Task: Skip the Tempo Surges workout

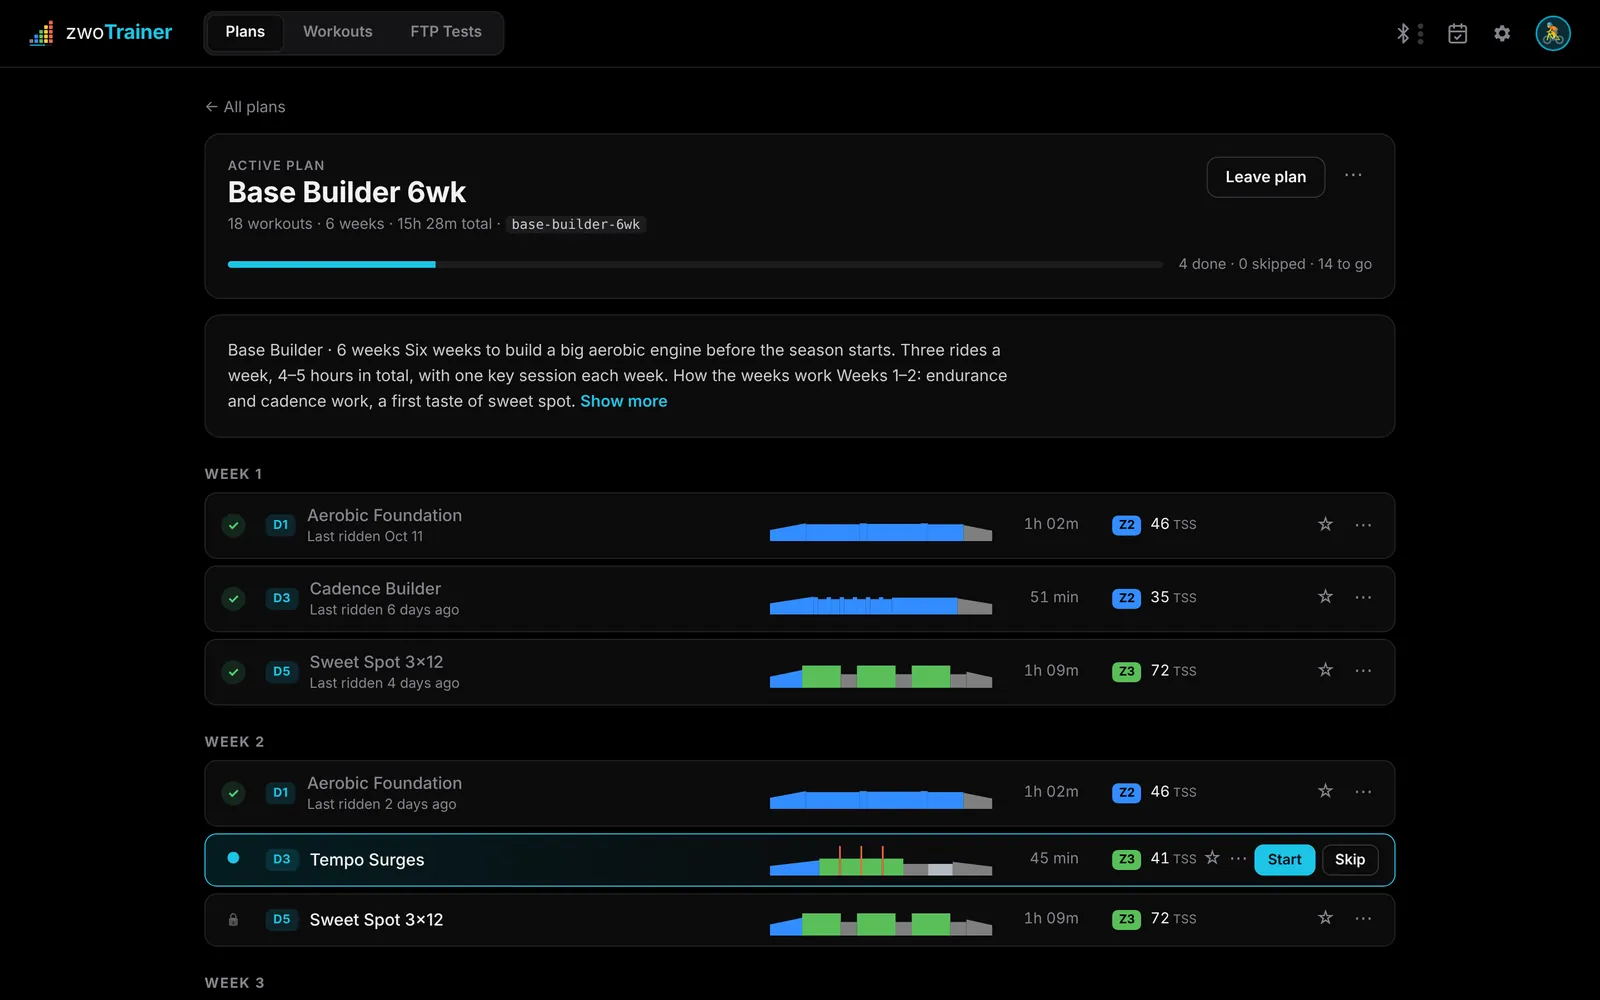Action: coord(1350,860)
